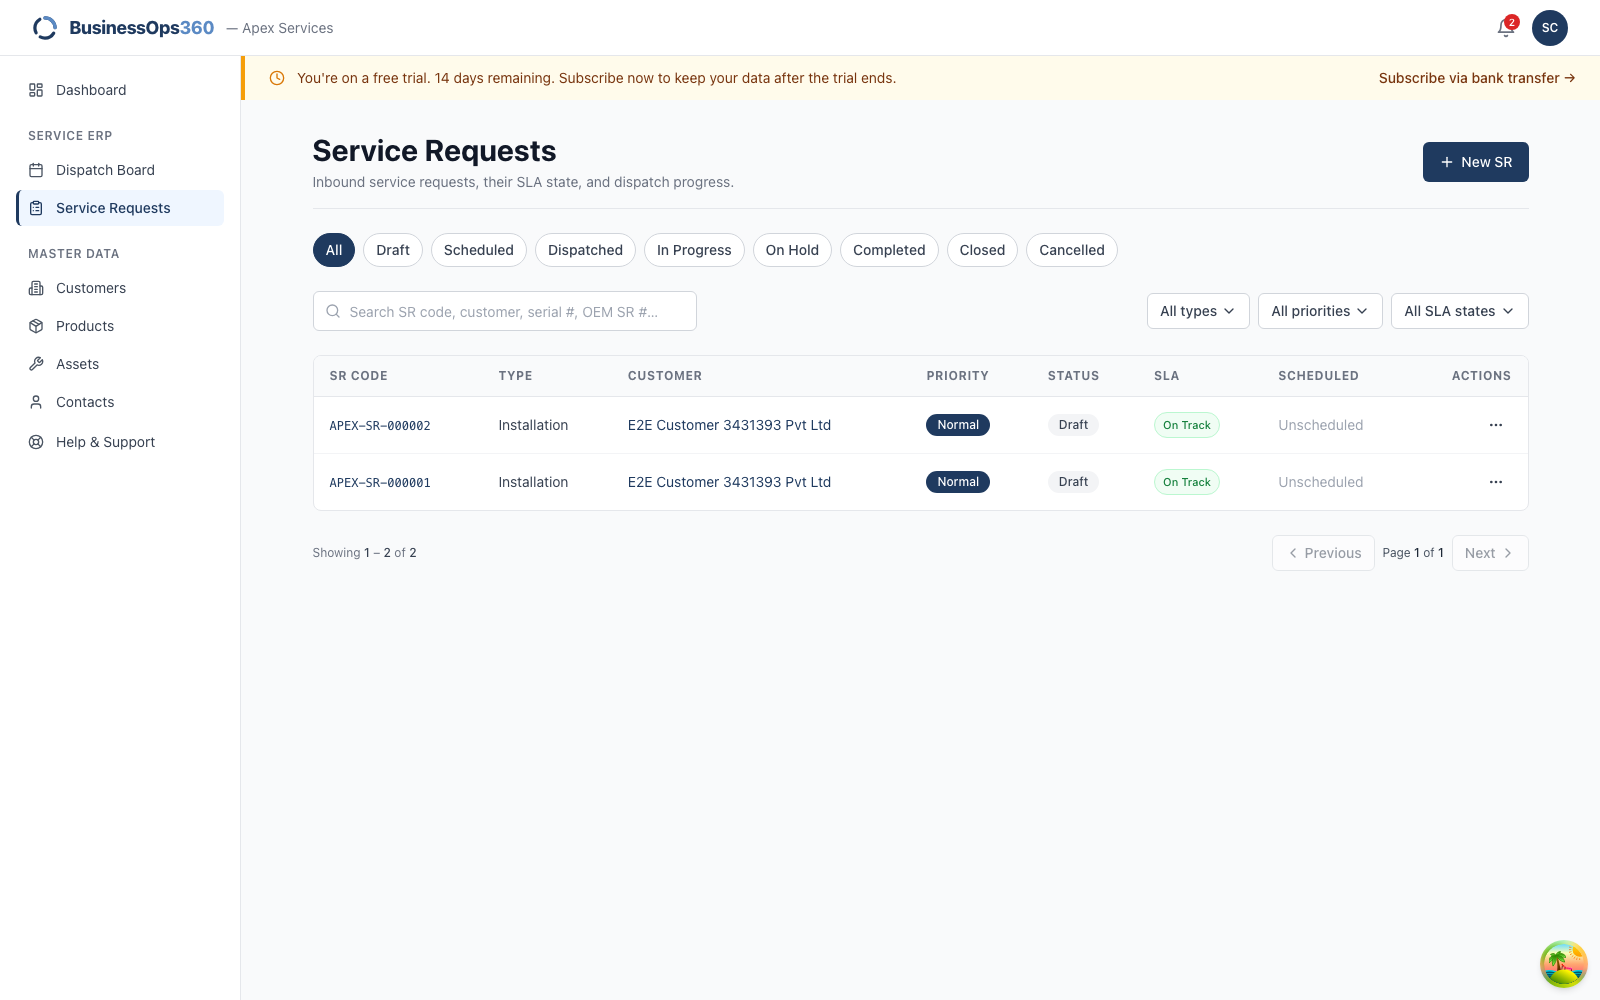
Task: Open the SC user avatar menu
Action: (1550, 28)
